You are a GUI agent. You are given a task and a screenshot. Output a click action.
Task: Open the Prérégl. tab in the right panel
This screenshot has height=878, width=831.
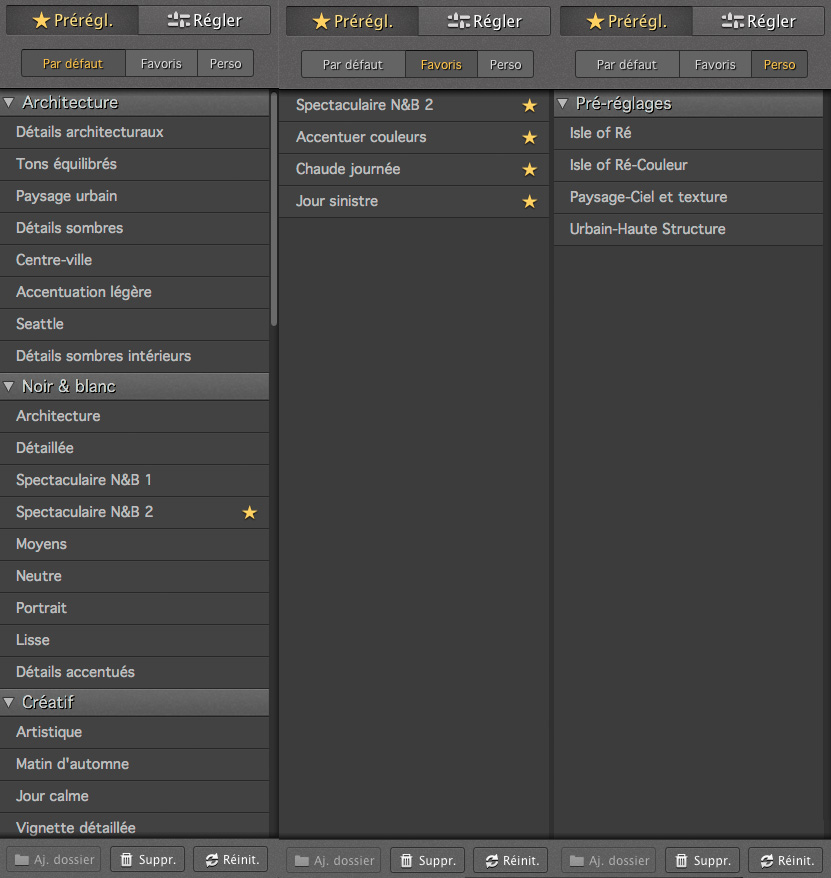(x=626, y=21)
